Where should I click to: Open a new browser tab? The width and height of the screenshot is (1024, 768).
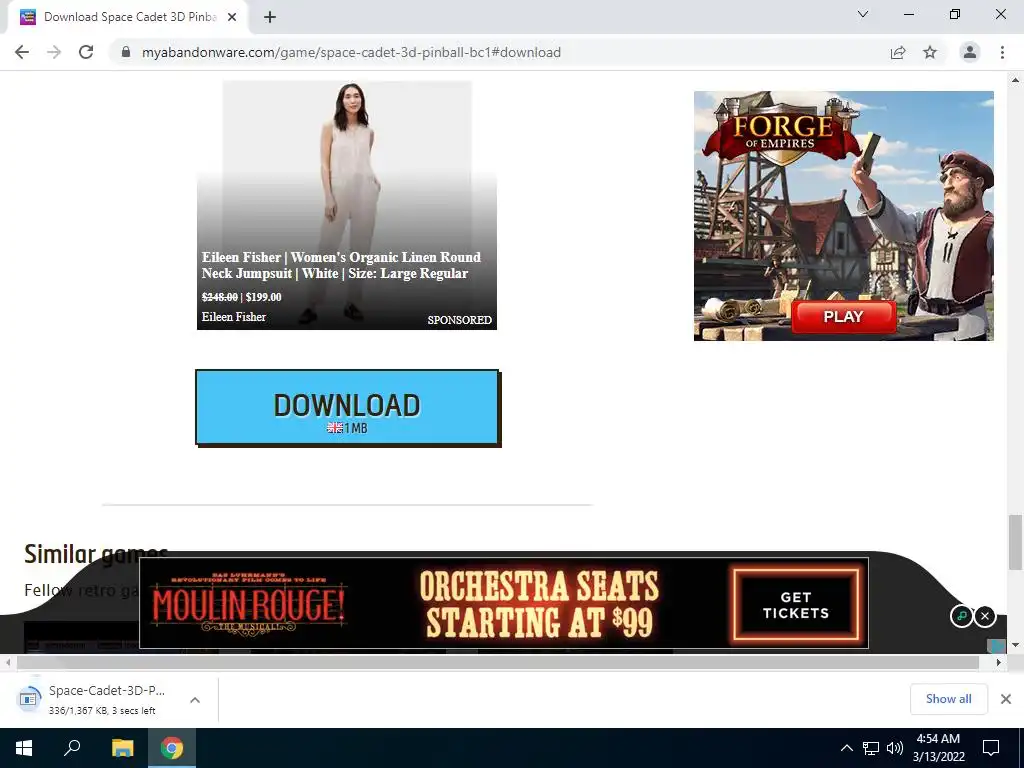(x=270, y=17)
